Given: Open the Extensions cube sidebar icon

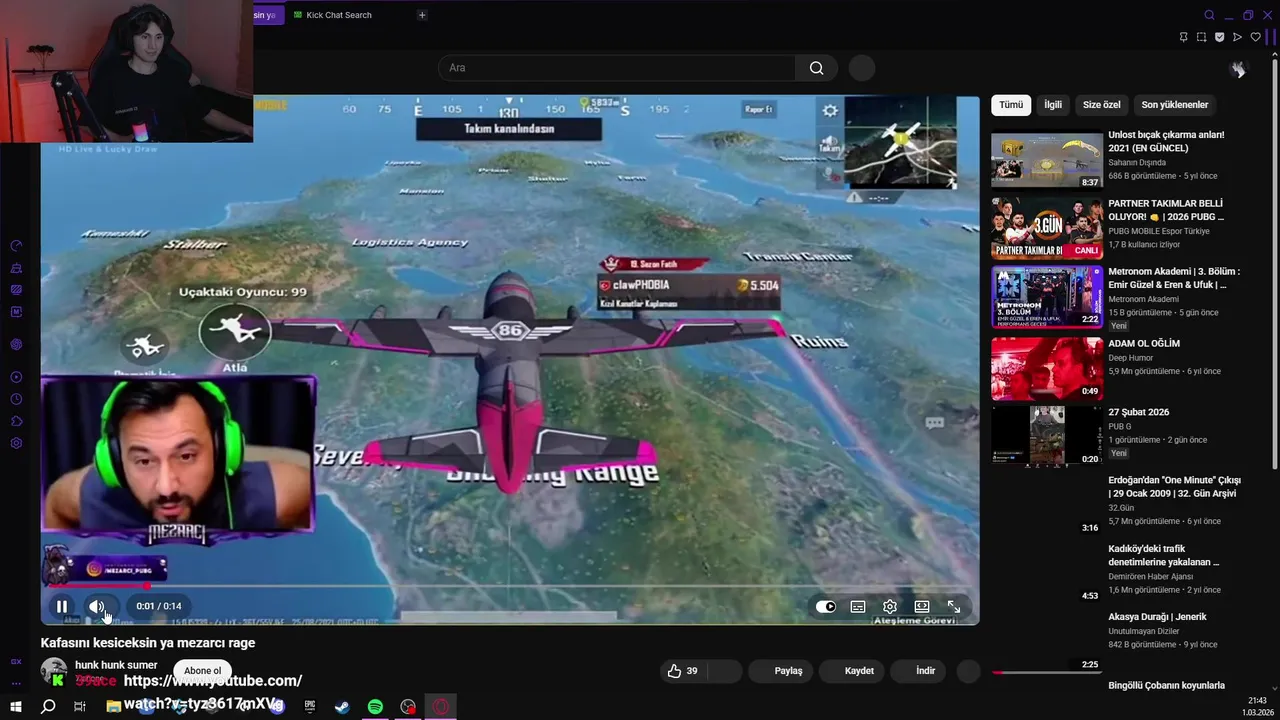Looking at the screenshot, I should [x=16, y=421].
